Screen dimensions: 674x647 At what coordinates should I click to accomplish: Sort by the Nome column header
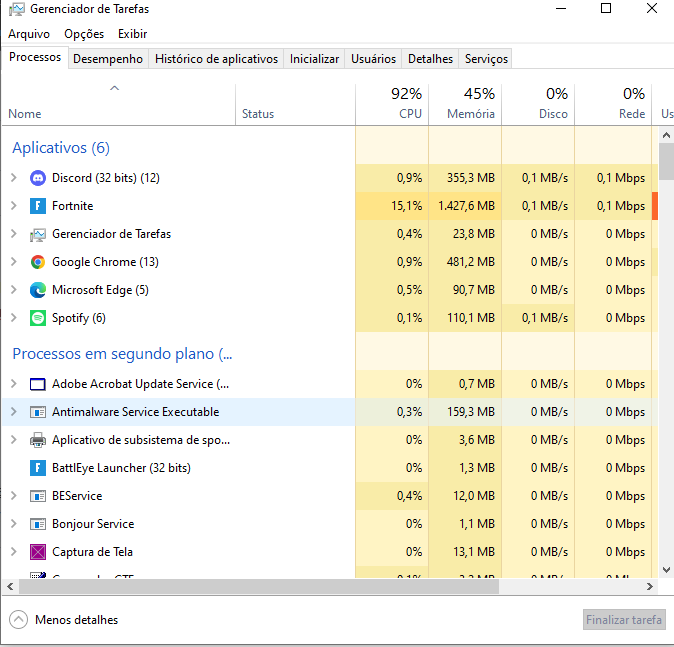(x=119, y=104)
